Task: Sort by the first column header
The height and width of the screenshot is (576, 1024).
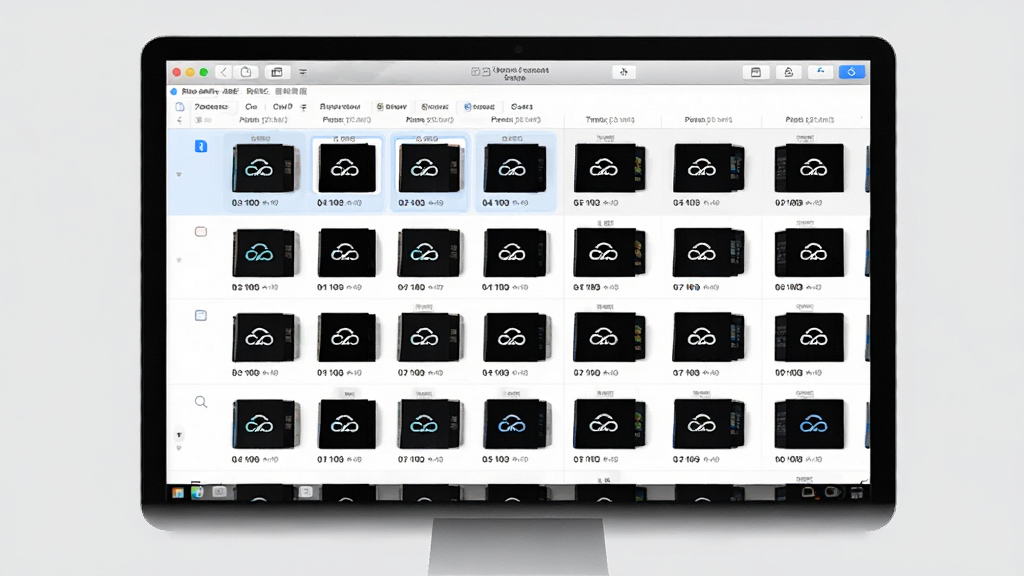Action: point(263,120)
